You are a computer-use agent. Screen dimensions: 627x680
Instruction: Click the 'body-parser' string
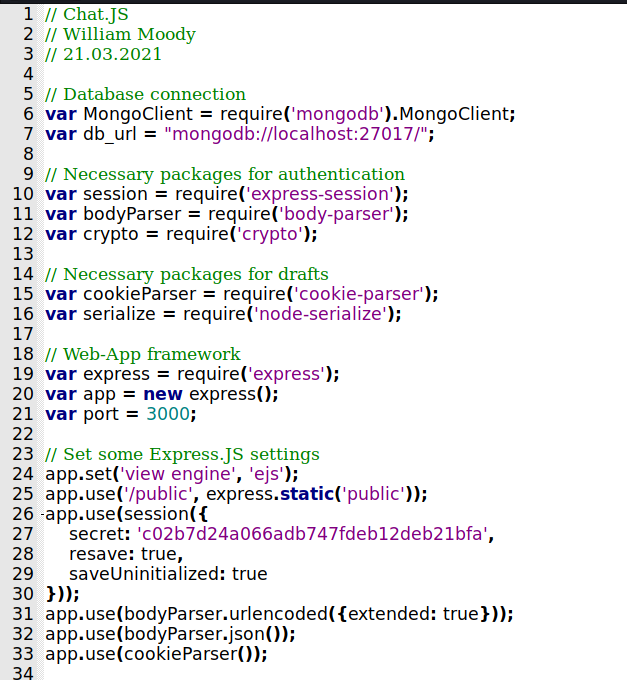337,214
